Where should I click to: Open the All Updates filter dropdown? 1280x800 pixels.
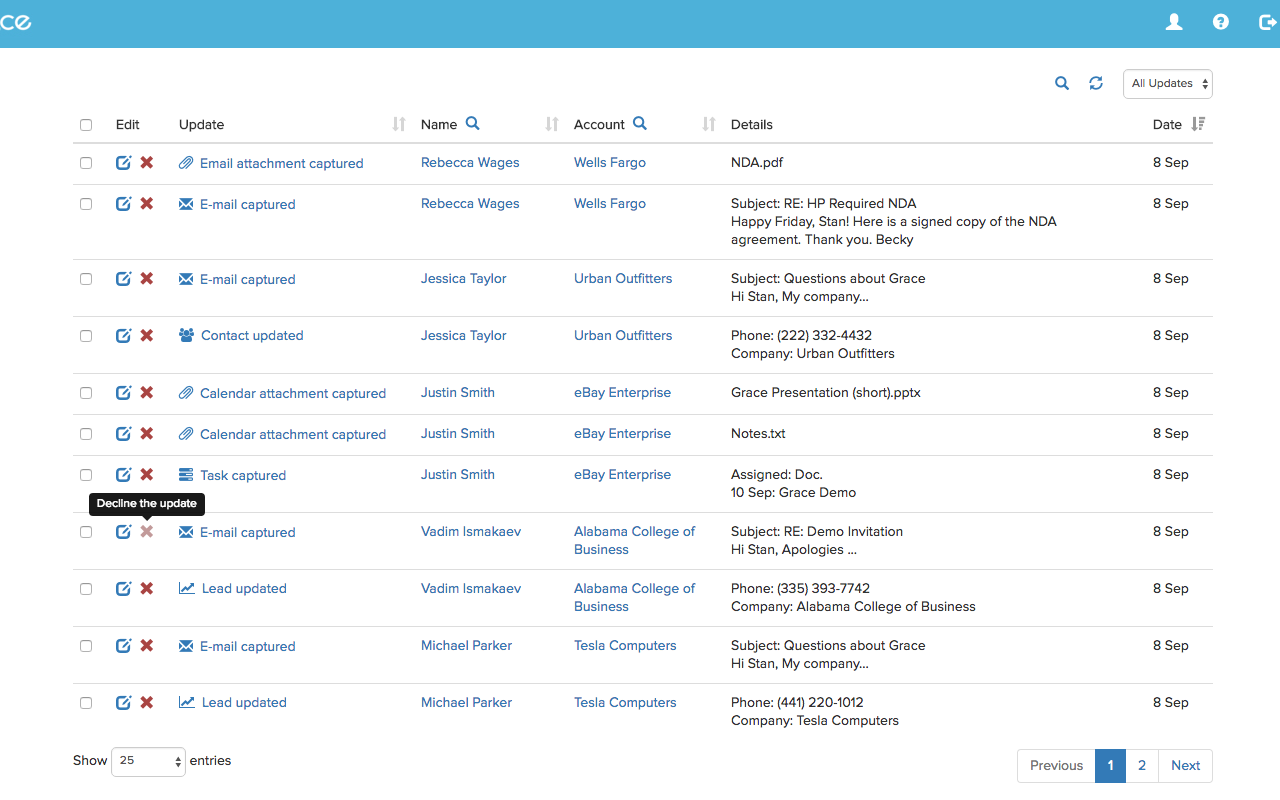click(x=1168, y=84)
